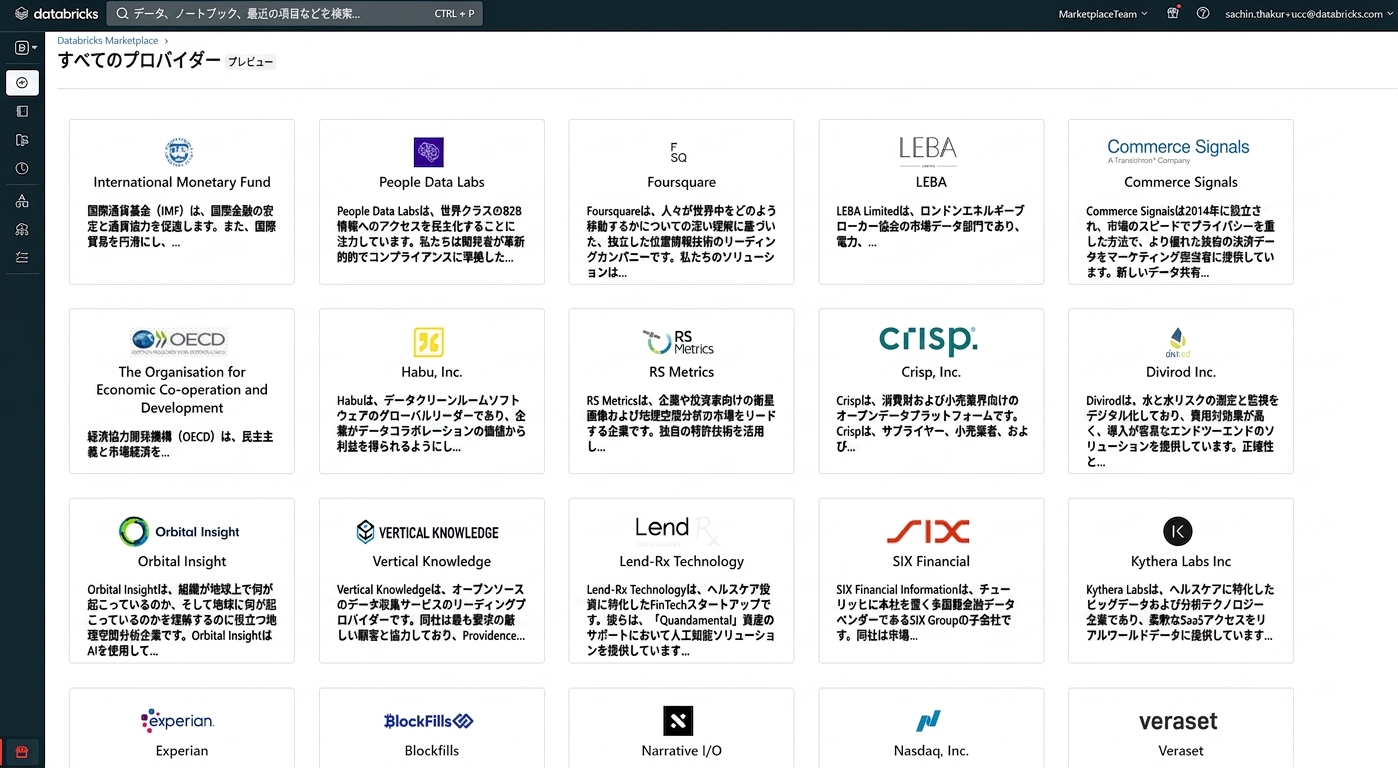Click the Foursquare description paragraph

(681, 242)
